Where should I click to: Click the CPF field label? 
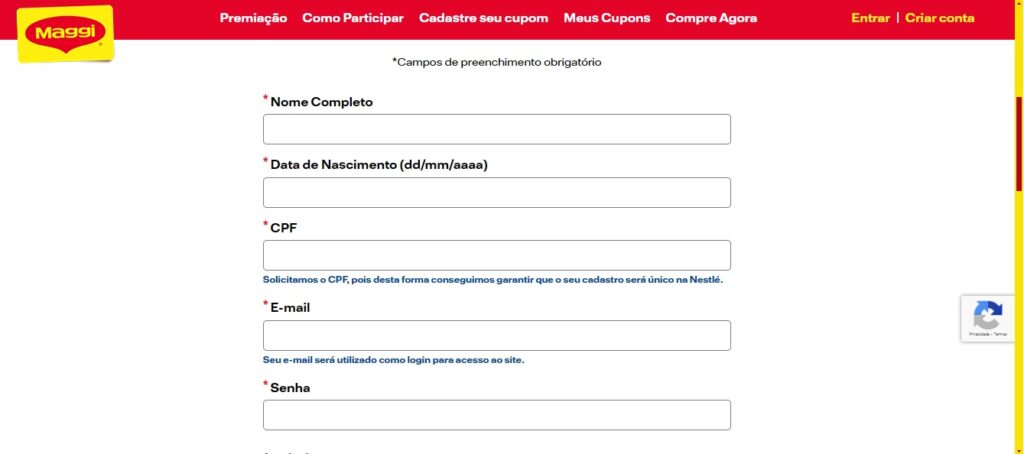coord(283,228)
